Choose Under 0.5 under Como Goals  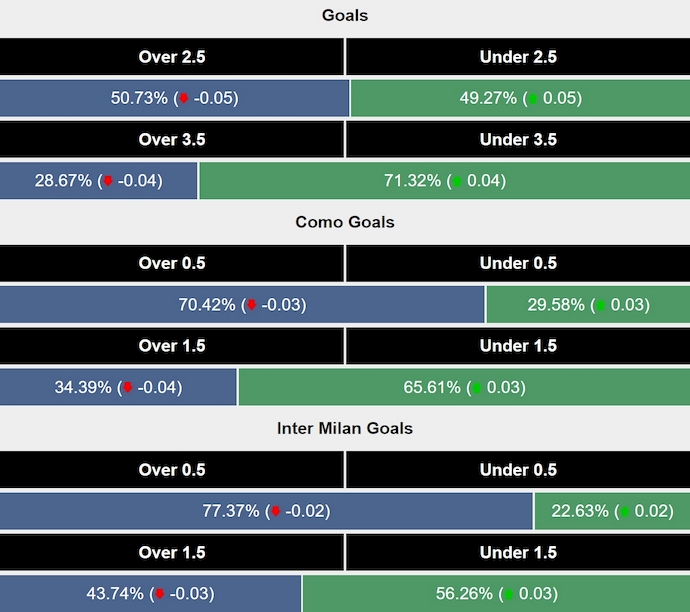(518, 263)
